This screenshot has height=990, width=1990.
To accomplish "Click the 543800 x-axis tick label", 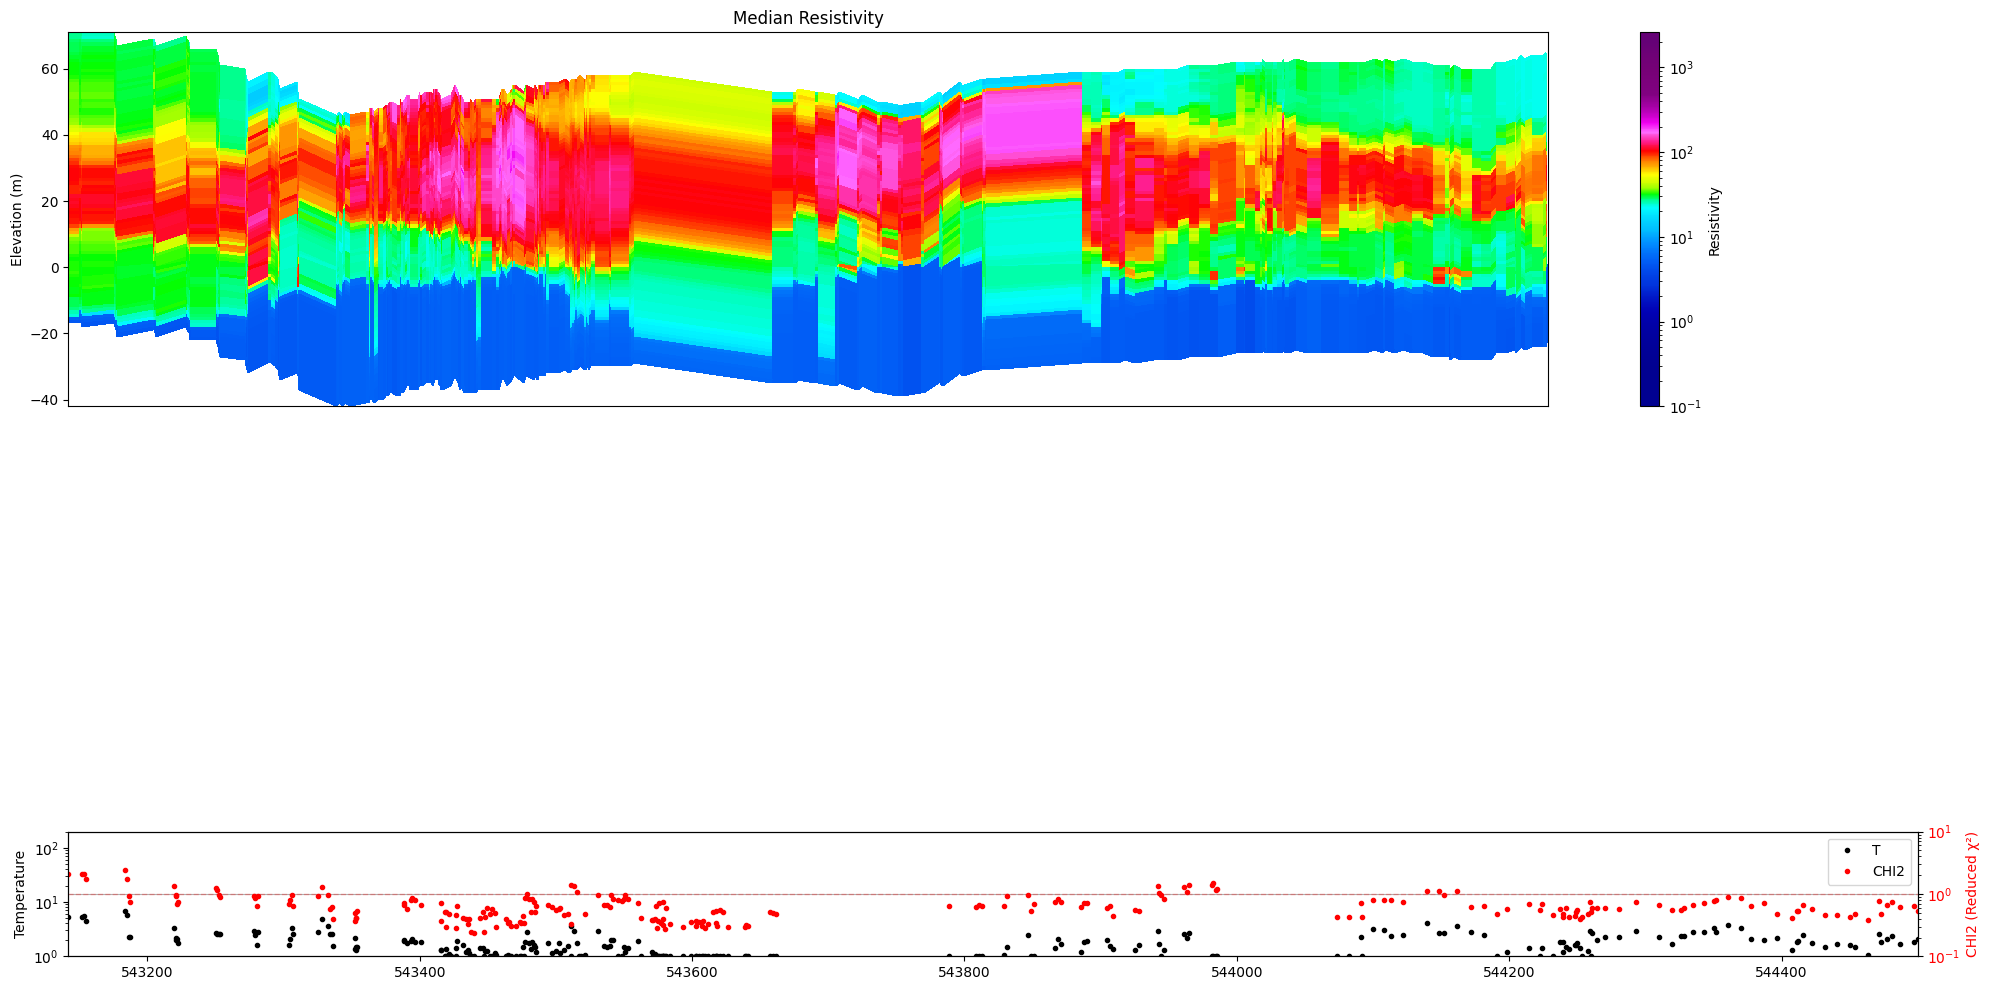I will coord(964,972).
